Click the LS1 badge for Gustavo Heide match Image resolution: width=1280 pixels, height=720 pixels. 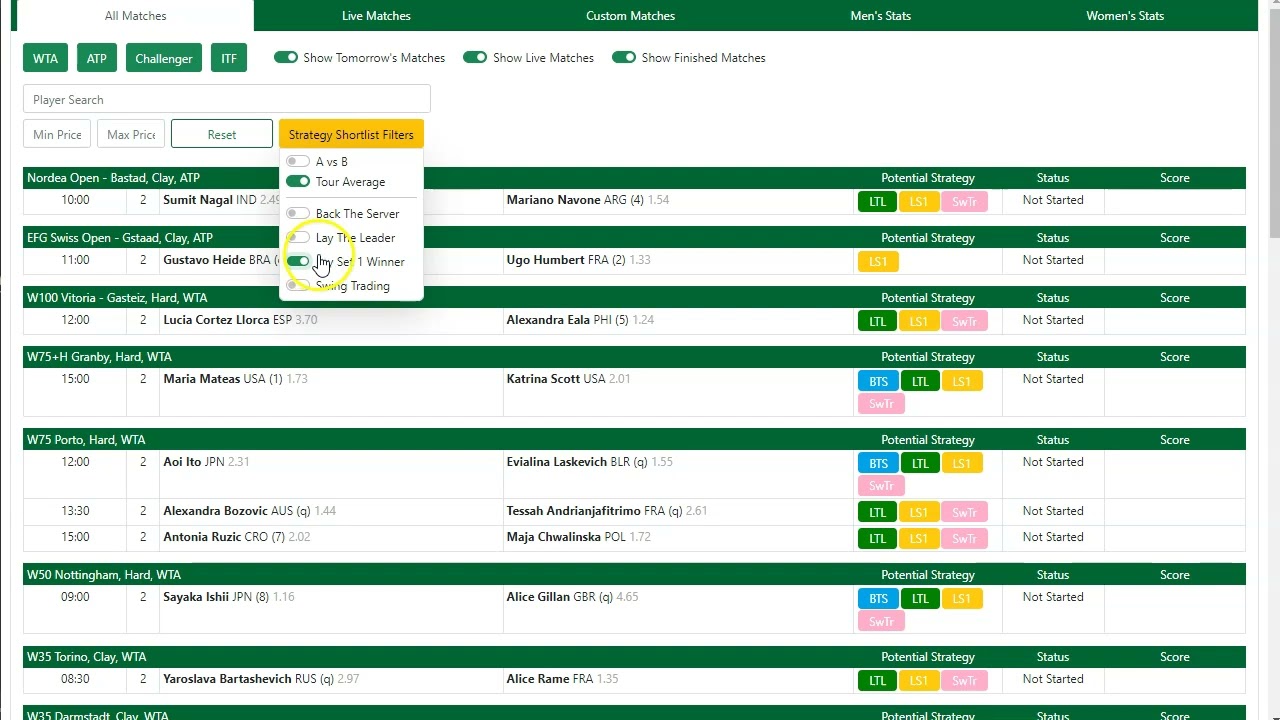pyautogui.click(x=877, y=261)
